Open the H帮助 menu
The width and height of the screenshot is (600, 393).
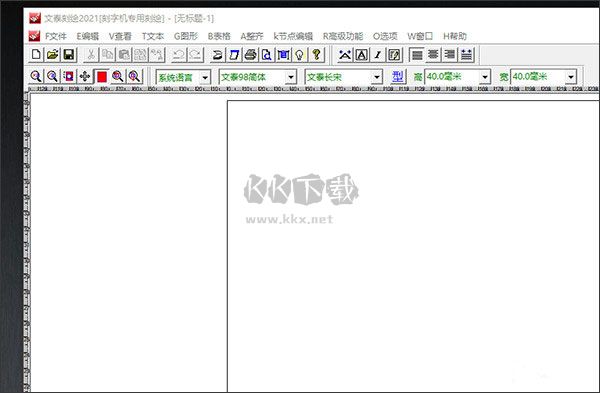tap(455, 36)
